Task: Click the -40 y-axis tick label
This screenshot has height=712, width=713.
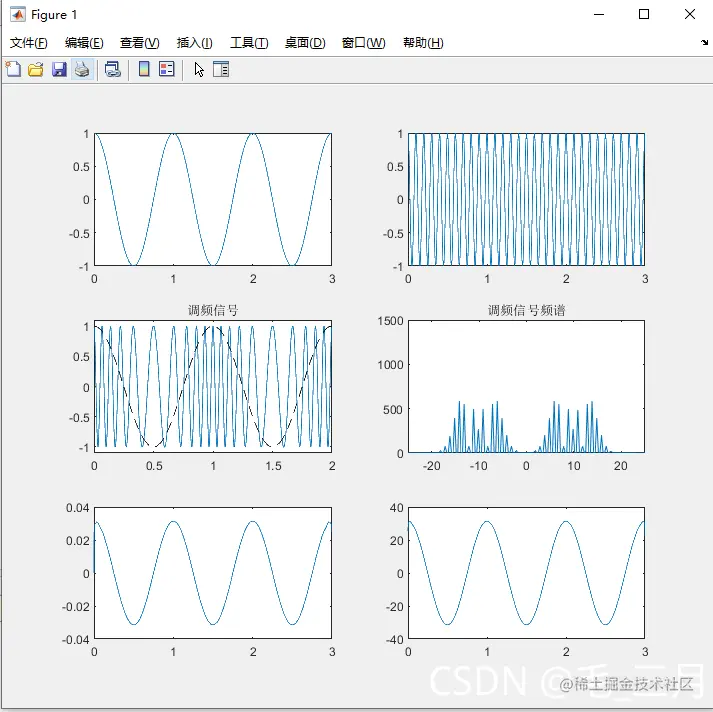Action: click(394, 640)
